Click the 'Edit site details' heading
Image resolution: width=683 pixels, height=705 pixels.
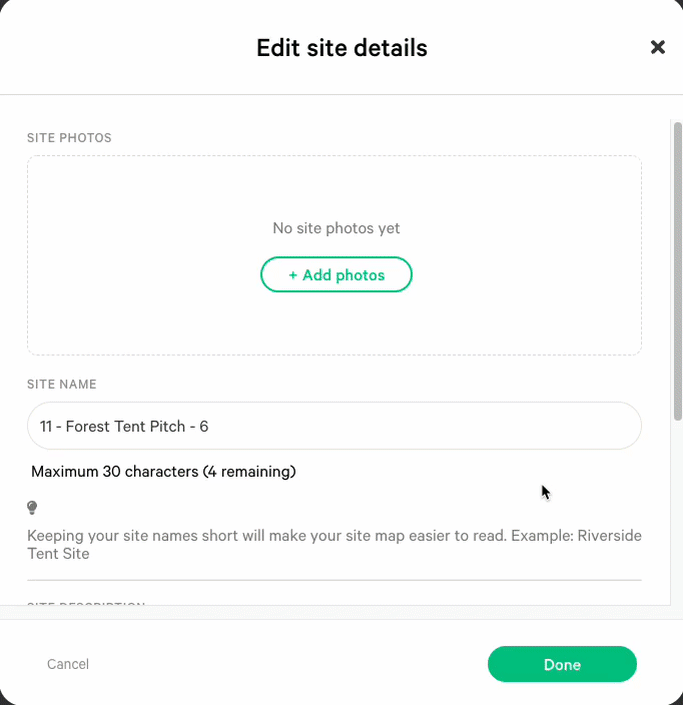342,48
